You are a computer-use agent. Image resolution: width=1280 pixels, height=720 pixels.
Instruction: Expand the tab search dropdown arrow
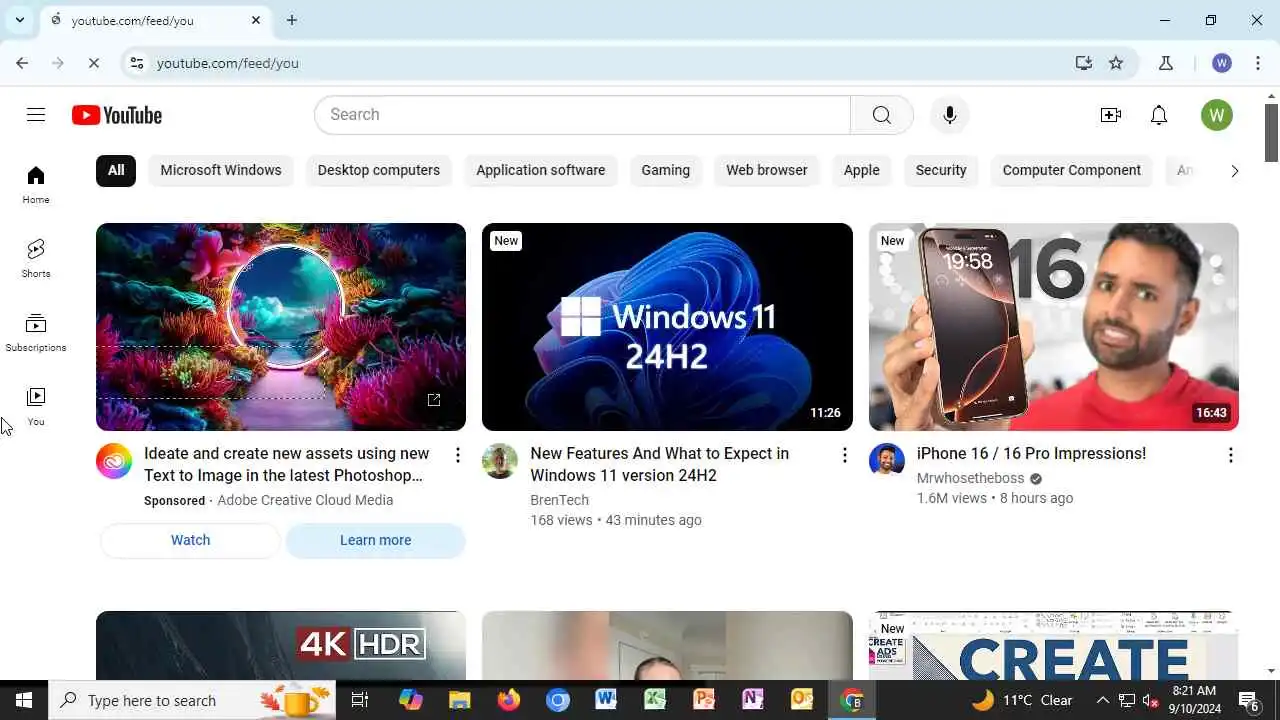click(19, 20)
